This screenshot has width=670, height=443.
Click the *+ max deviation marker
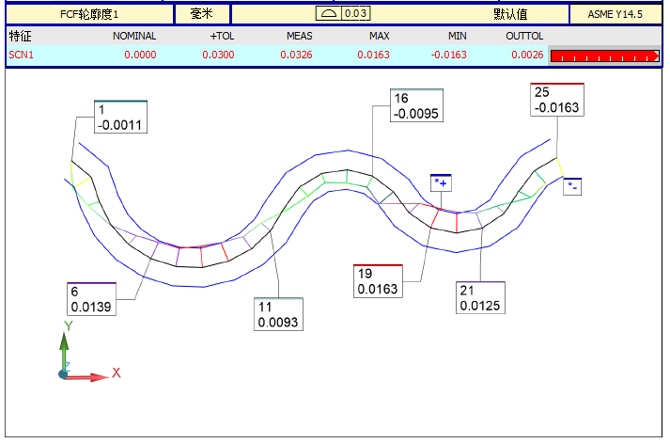(440, 183)
